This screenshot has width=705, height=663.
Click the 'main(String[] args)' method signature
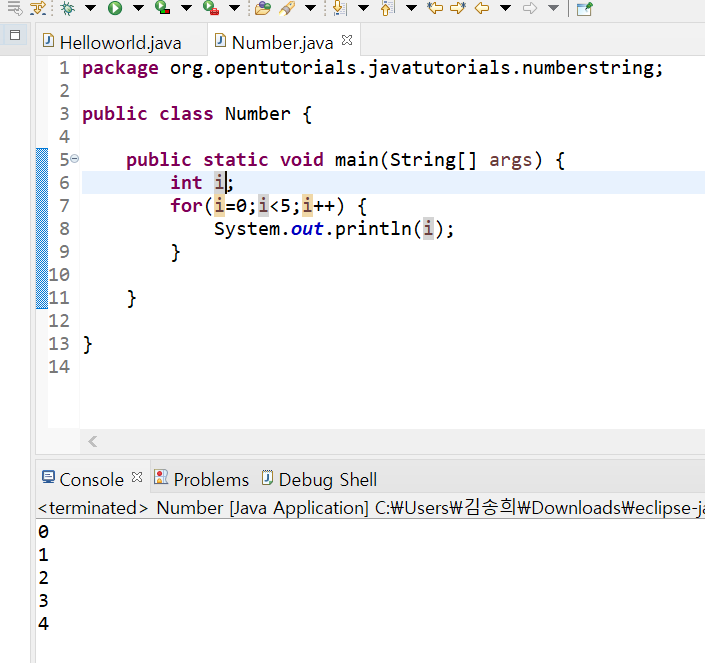tap(438, 160)
